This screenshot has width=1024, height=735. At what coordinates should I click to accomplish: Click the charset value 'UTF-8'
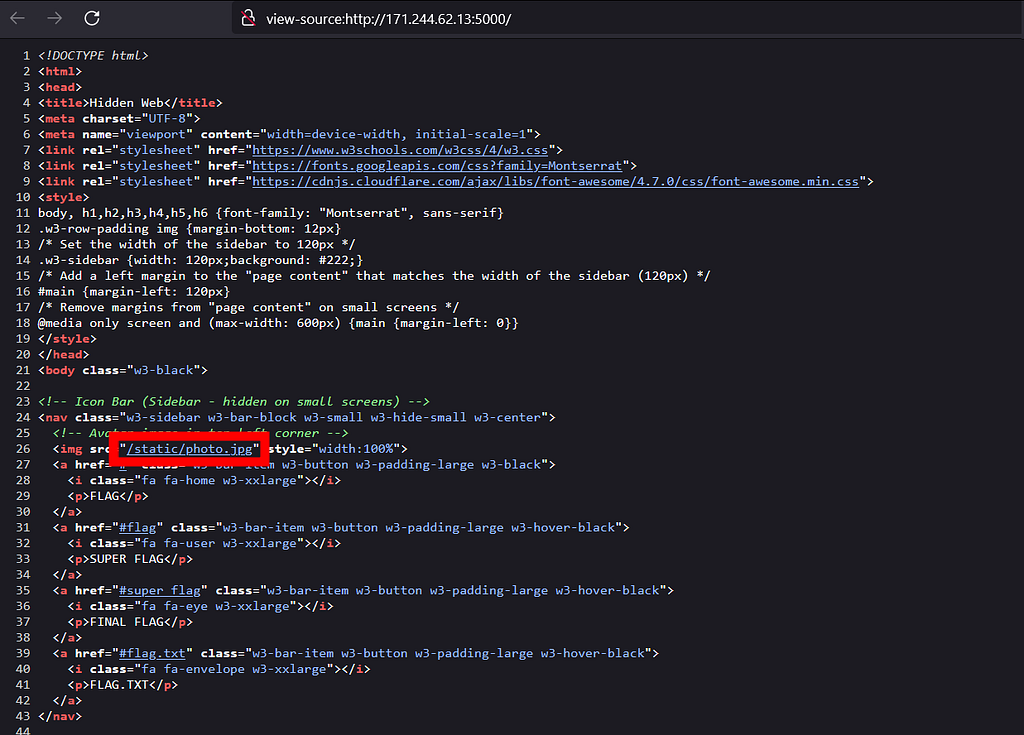[x=167, y=119]
